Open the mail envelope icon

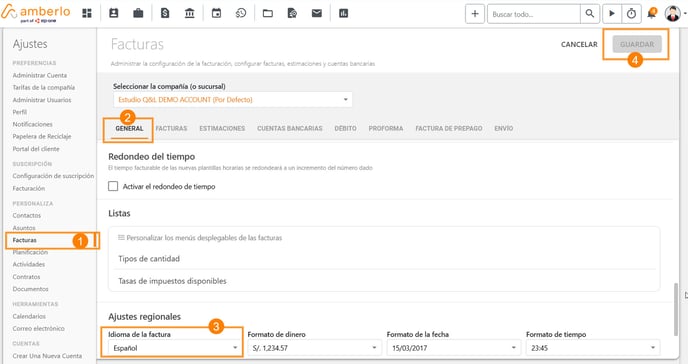coord(317,14)
